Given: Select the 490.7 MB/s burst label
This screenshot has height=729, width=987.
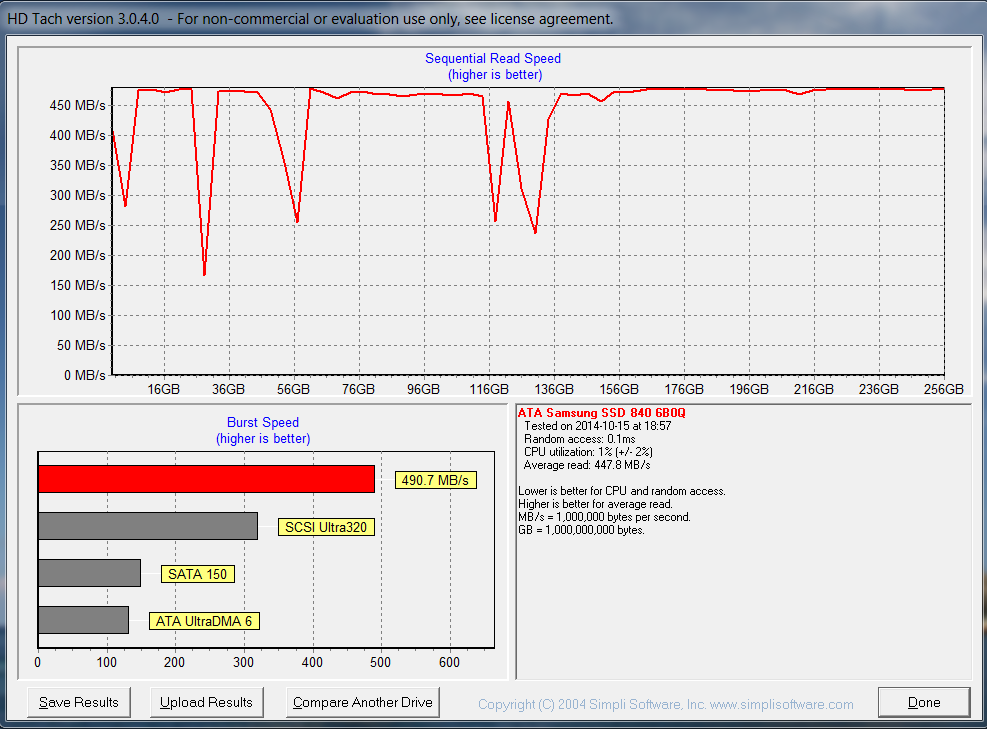Looking at the screenshot, I should pyautogui.click(x=436, y=480).
